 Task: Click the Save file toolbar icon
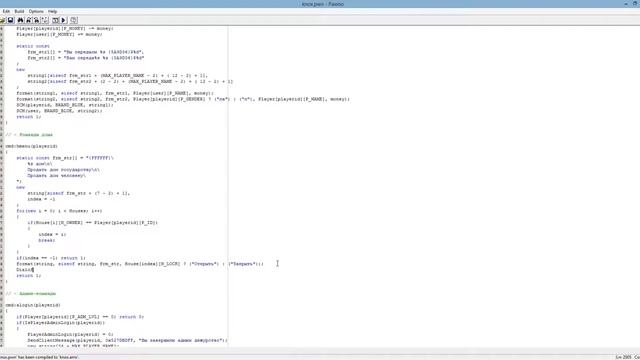point(11,20)
